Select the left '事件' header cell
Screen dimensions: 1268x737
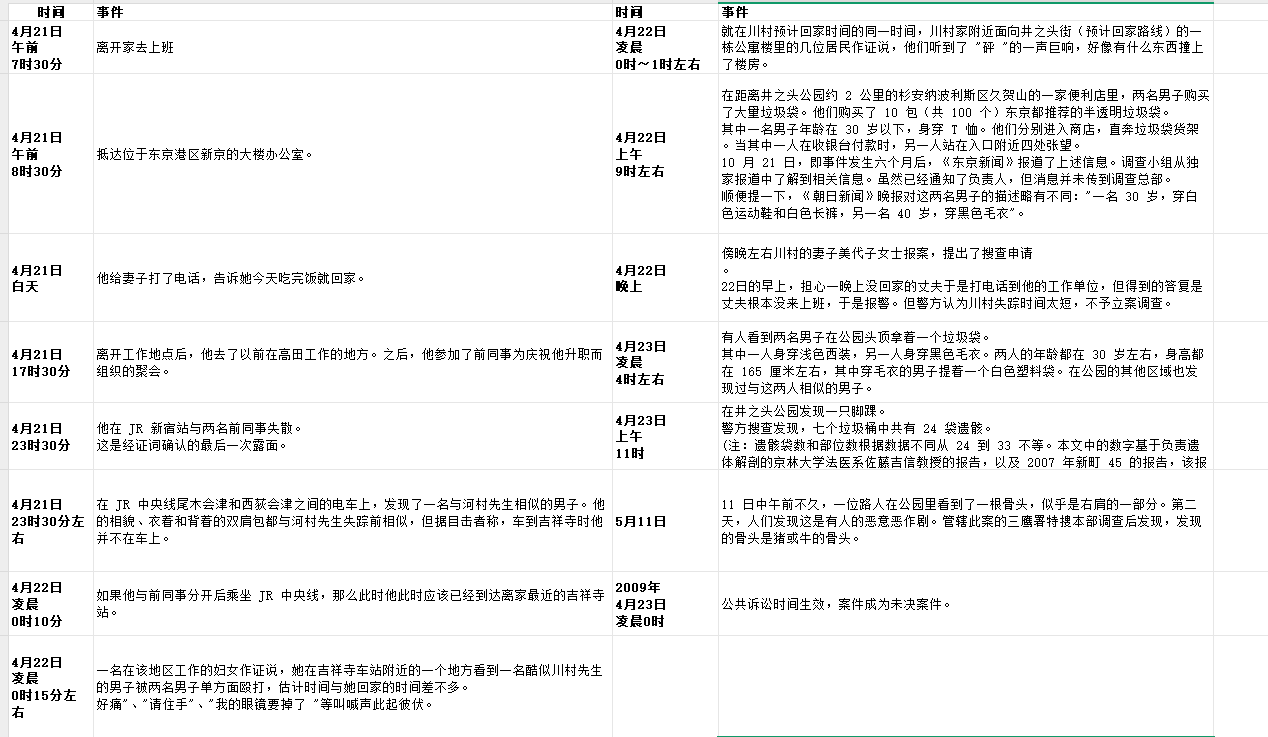pyautogui.click(x=353, y=12)
